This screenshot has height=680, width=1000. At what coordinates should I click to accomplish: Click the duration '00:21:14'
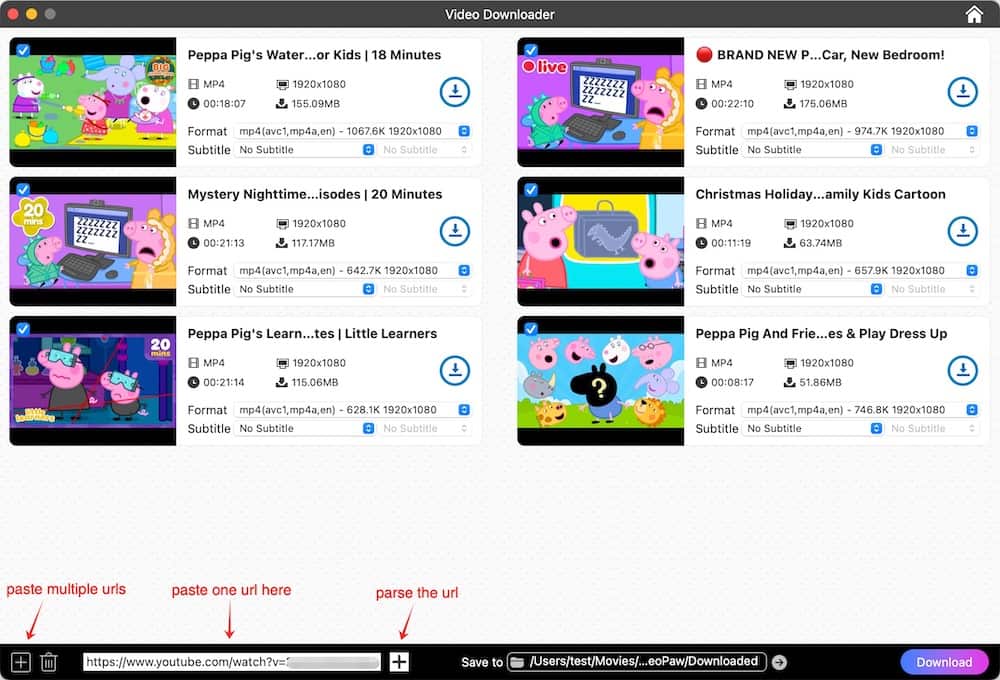pos(224,383)
